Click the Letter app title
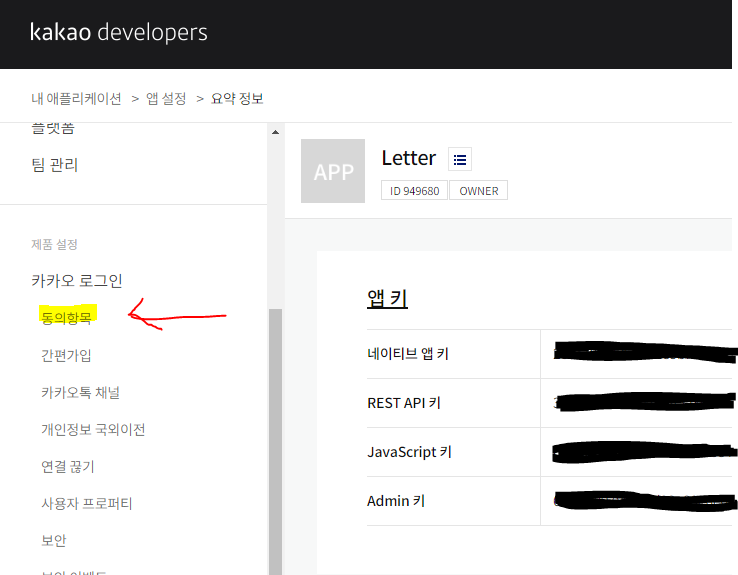Viewport: 738px width, 575px height. pyautogui.click(x=409, y=159)
